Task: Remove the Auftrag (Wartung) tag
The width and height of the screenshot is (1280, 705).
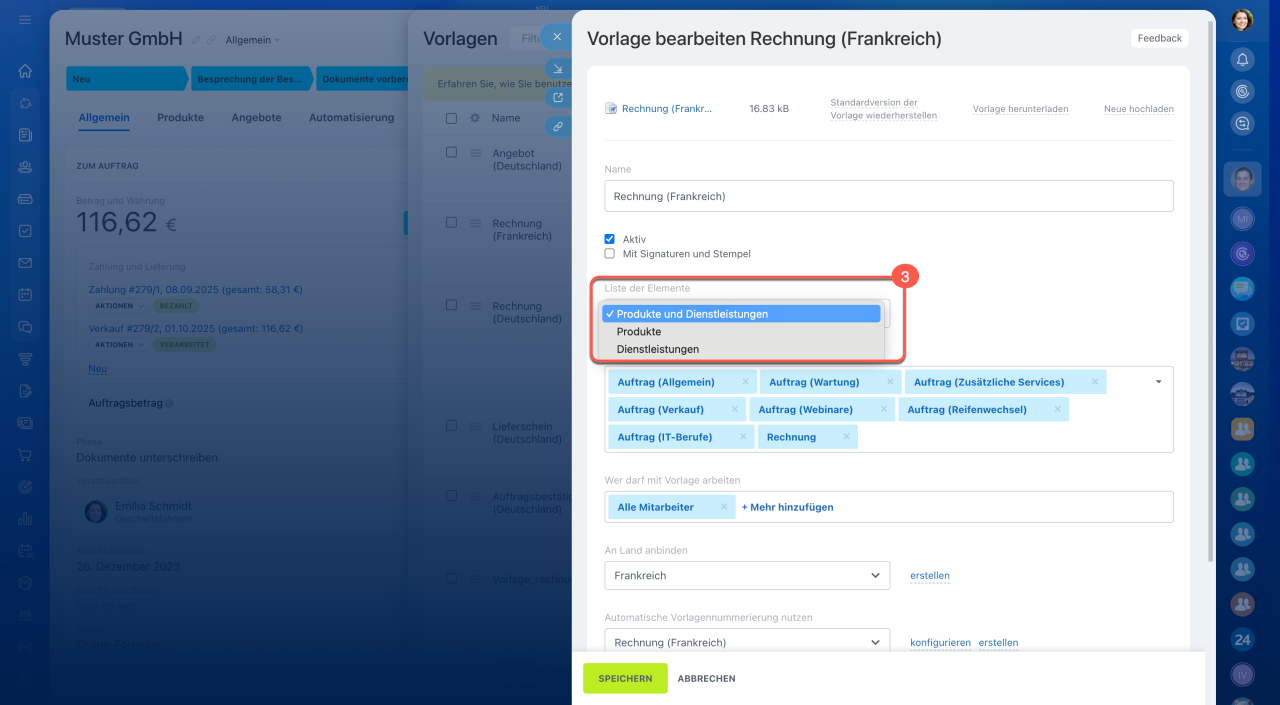Action: pyautogui.click(x=889, y=382)
